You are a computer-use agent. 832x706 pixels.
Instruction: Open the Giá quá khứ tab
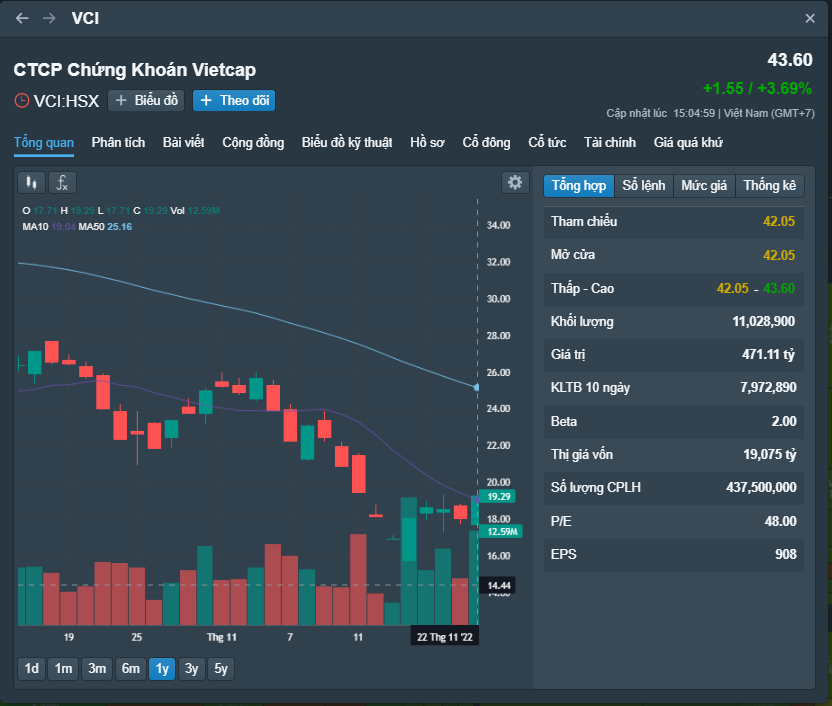pos(688,143)
